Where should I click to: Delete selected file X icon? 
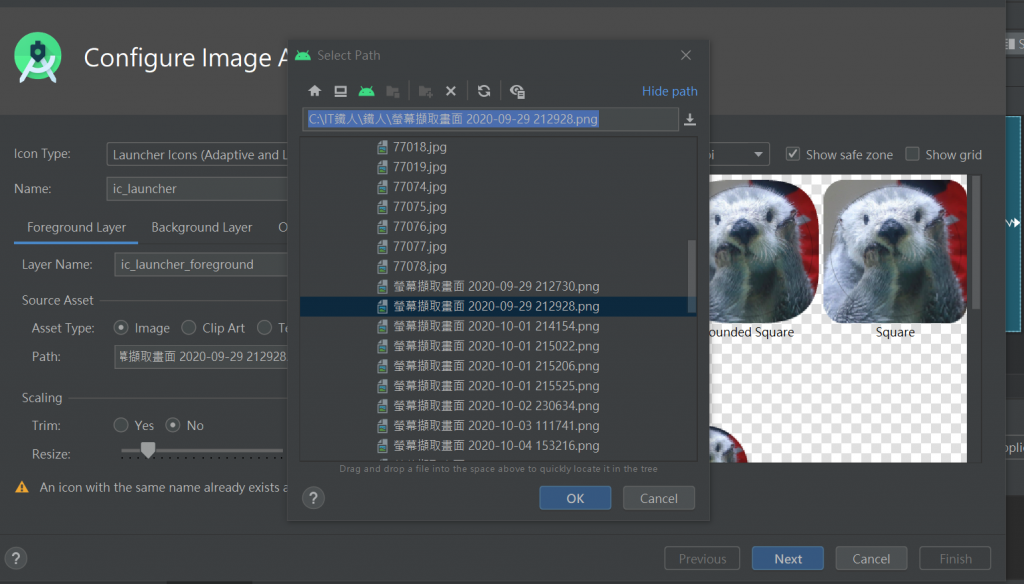[x=451, y=91]
